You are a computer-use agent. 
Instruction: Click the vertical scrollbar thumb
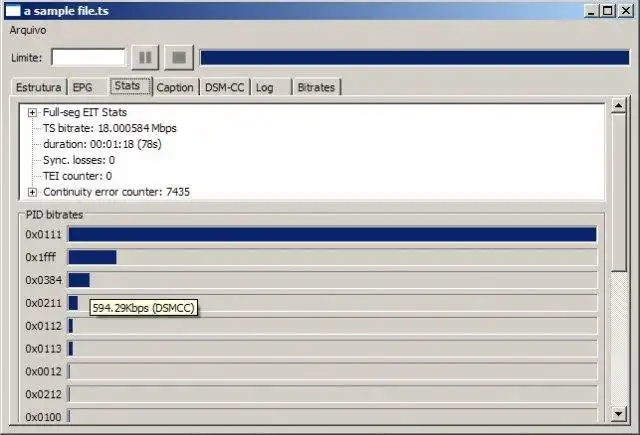[x=619, y=193]
